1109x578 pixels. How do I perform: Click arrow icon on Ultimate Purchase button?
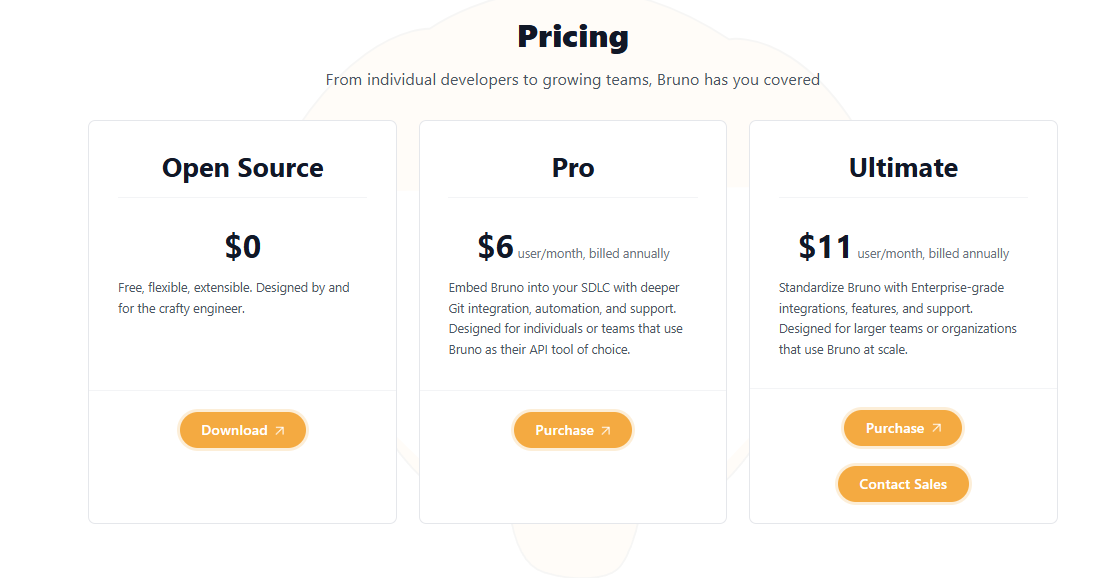pos(936,428)
